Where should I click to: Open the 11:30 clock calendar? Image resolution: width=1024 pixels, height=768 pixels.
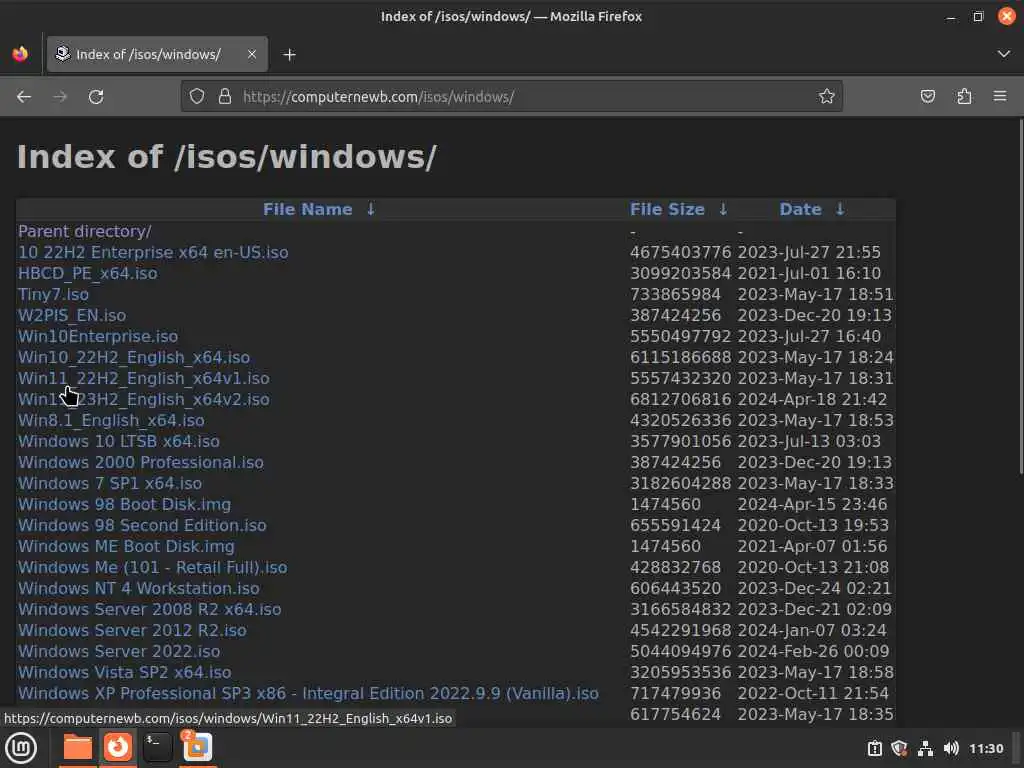point(986,748)
